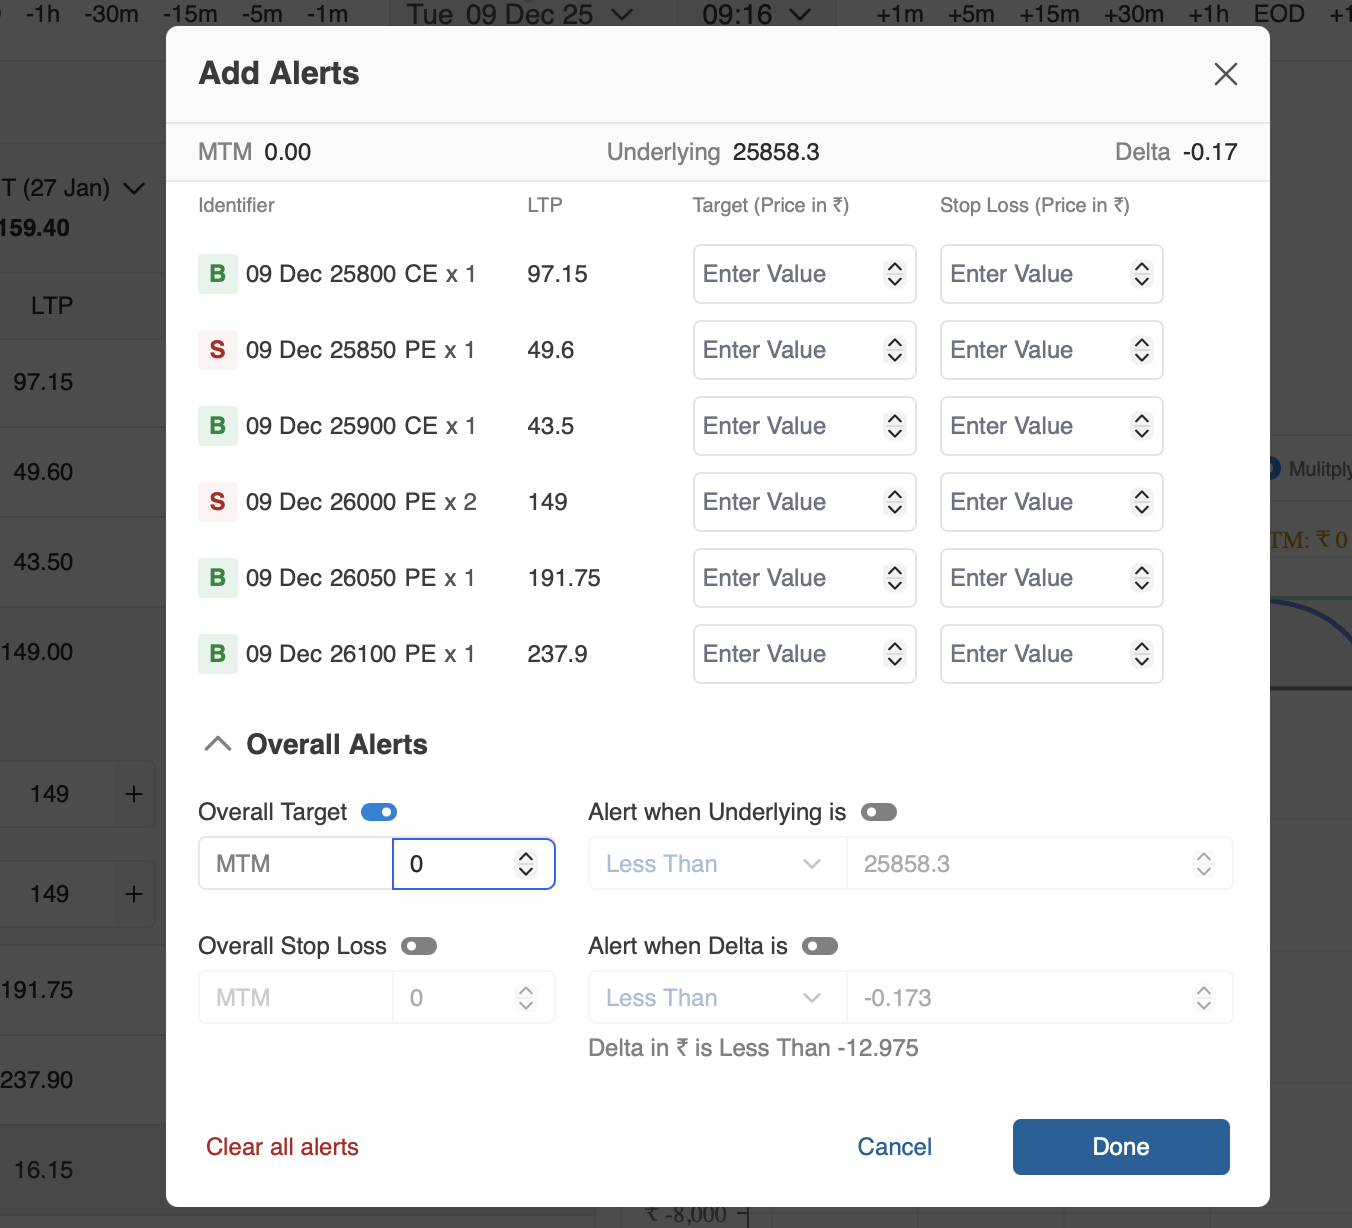Click Buy badge for 26050 PE
This screenshot has width=1352, height=1228.
[x=217, y=578]
